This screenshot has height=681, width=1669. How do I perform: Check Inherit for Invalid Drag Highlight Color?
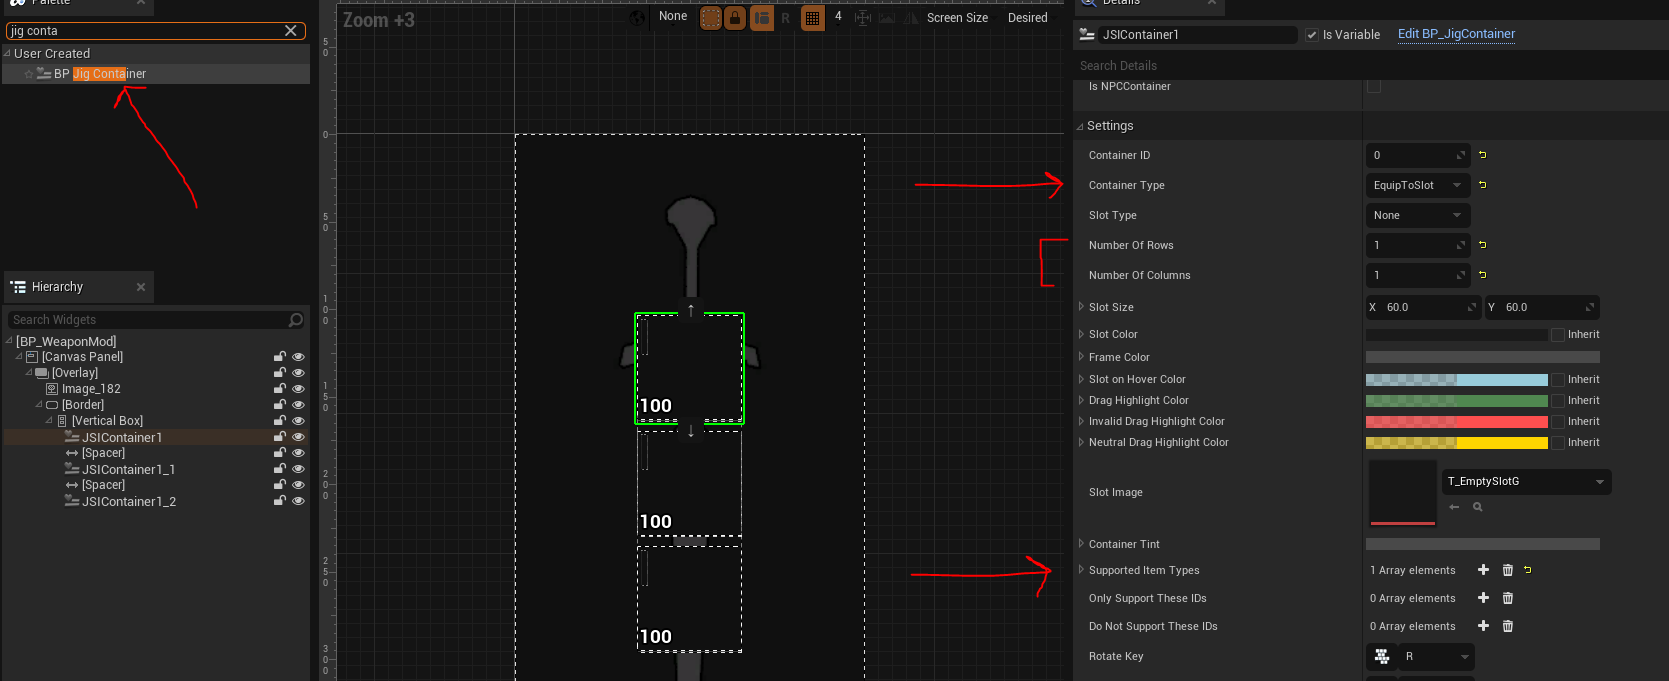point(1558,422)
